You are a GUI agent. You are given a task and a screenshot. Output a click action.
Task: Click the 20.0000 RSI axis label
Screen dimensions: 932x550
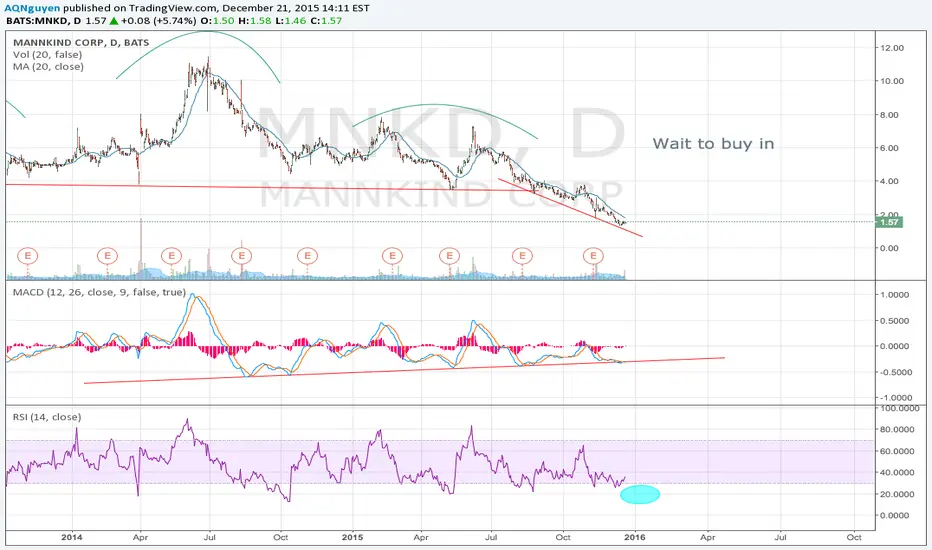click(897, 494)
